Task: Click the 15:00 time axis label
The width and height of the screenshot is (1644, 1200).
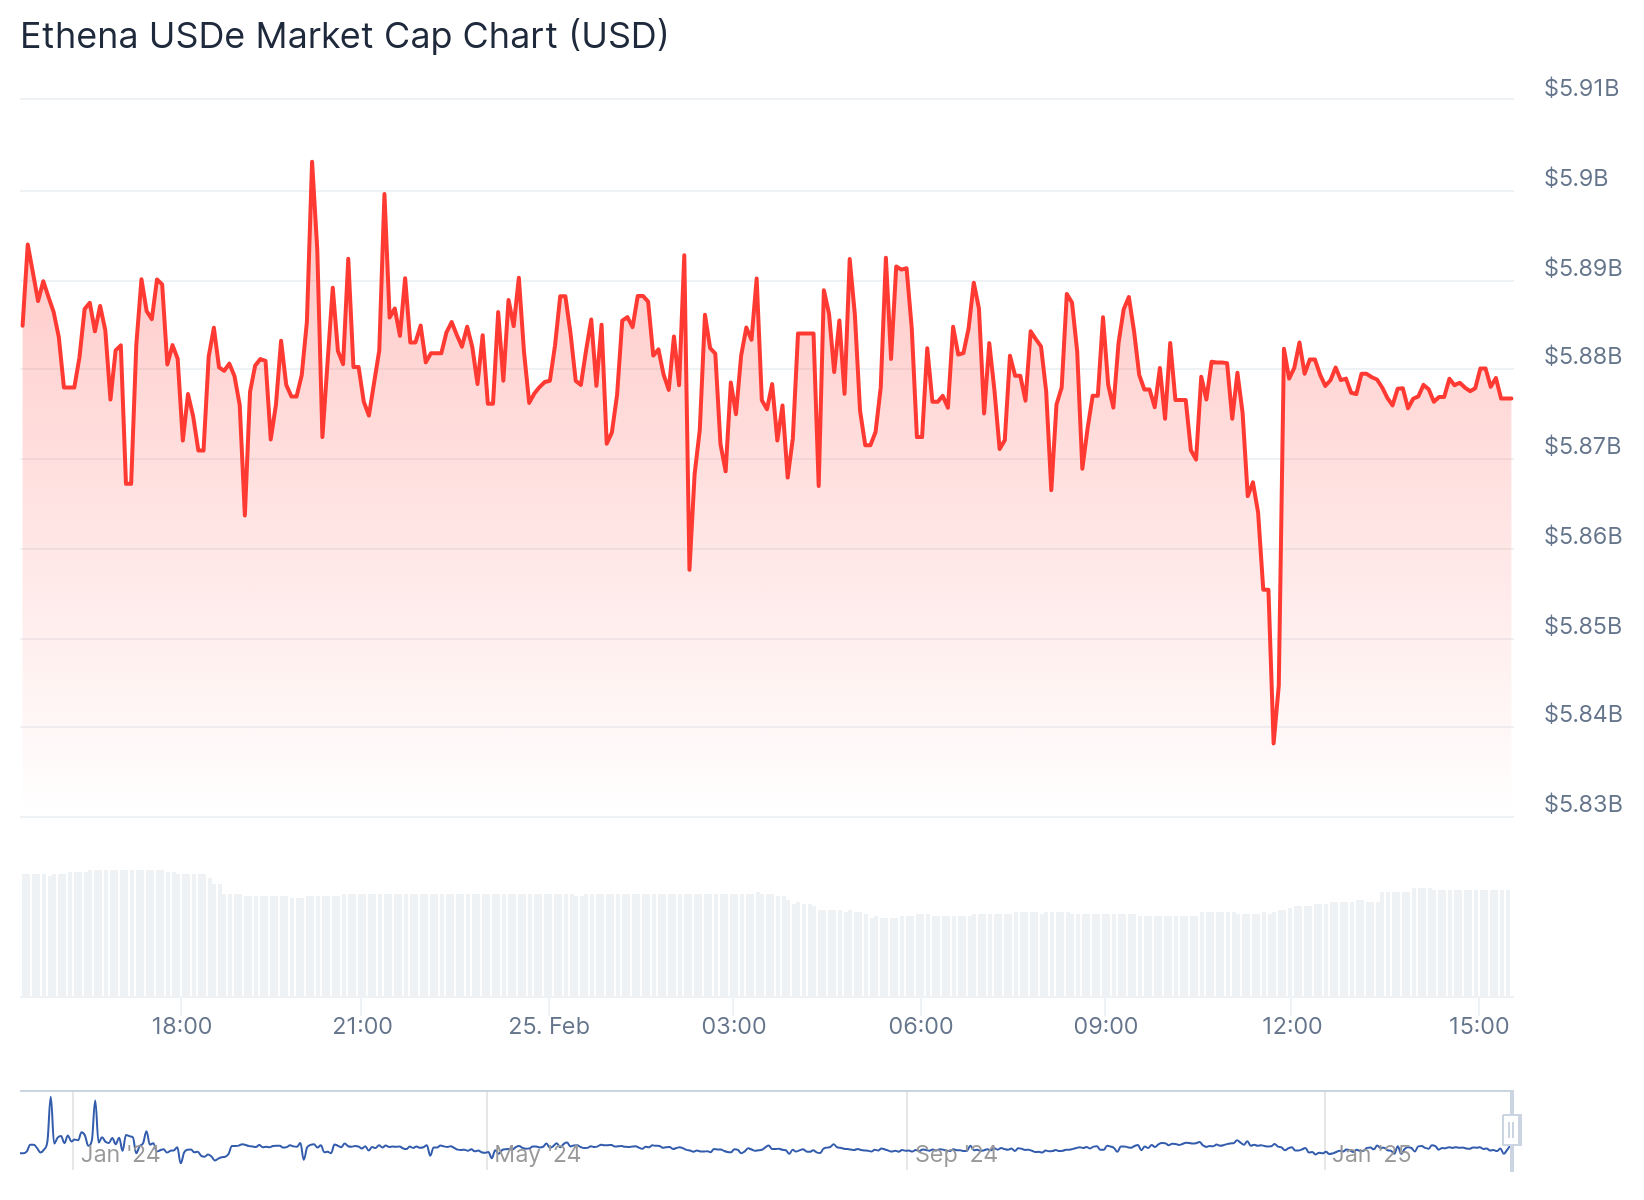Action: point(1478,1026)
